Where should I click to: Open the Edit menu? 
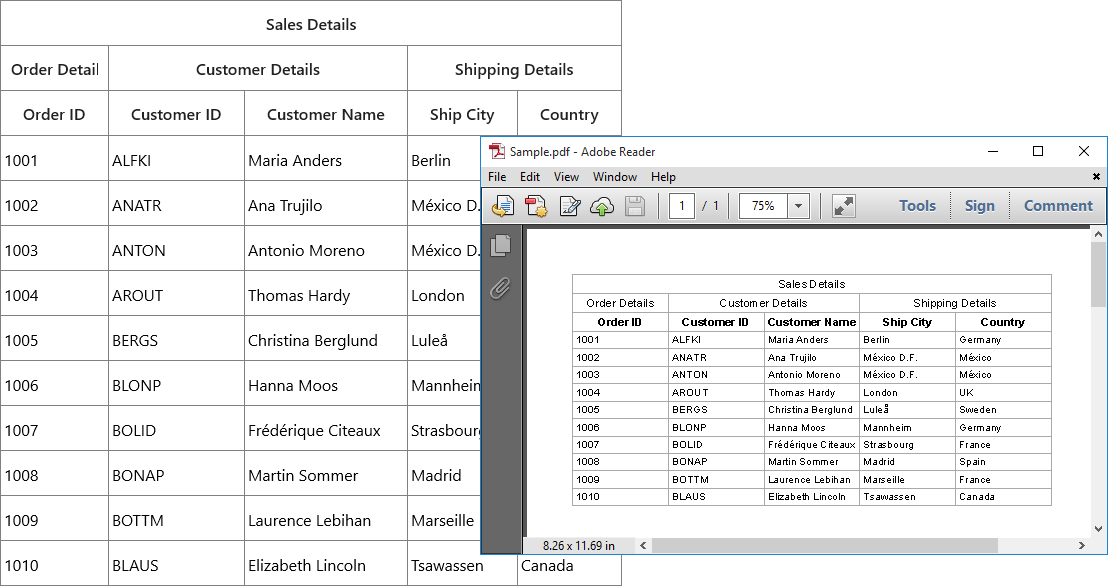tap(530, 177)
